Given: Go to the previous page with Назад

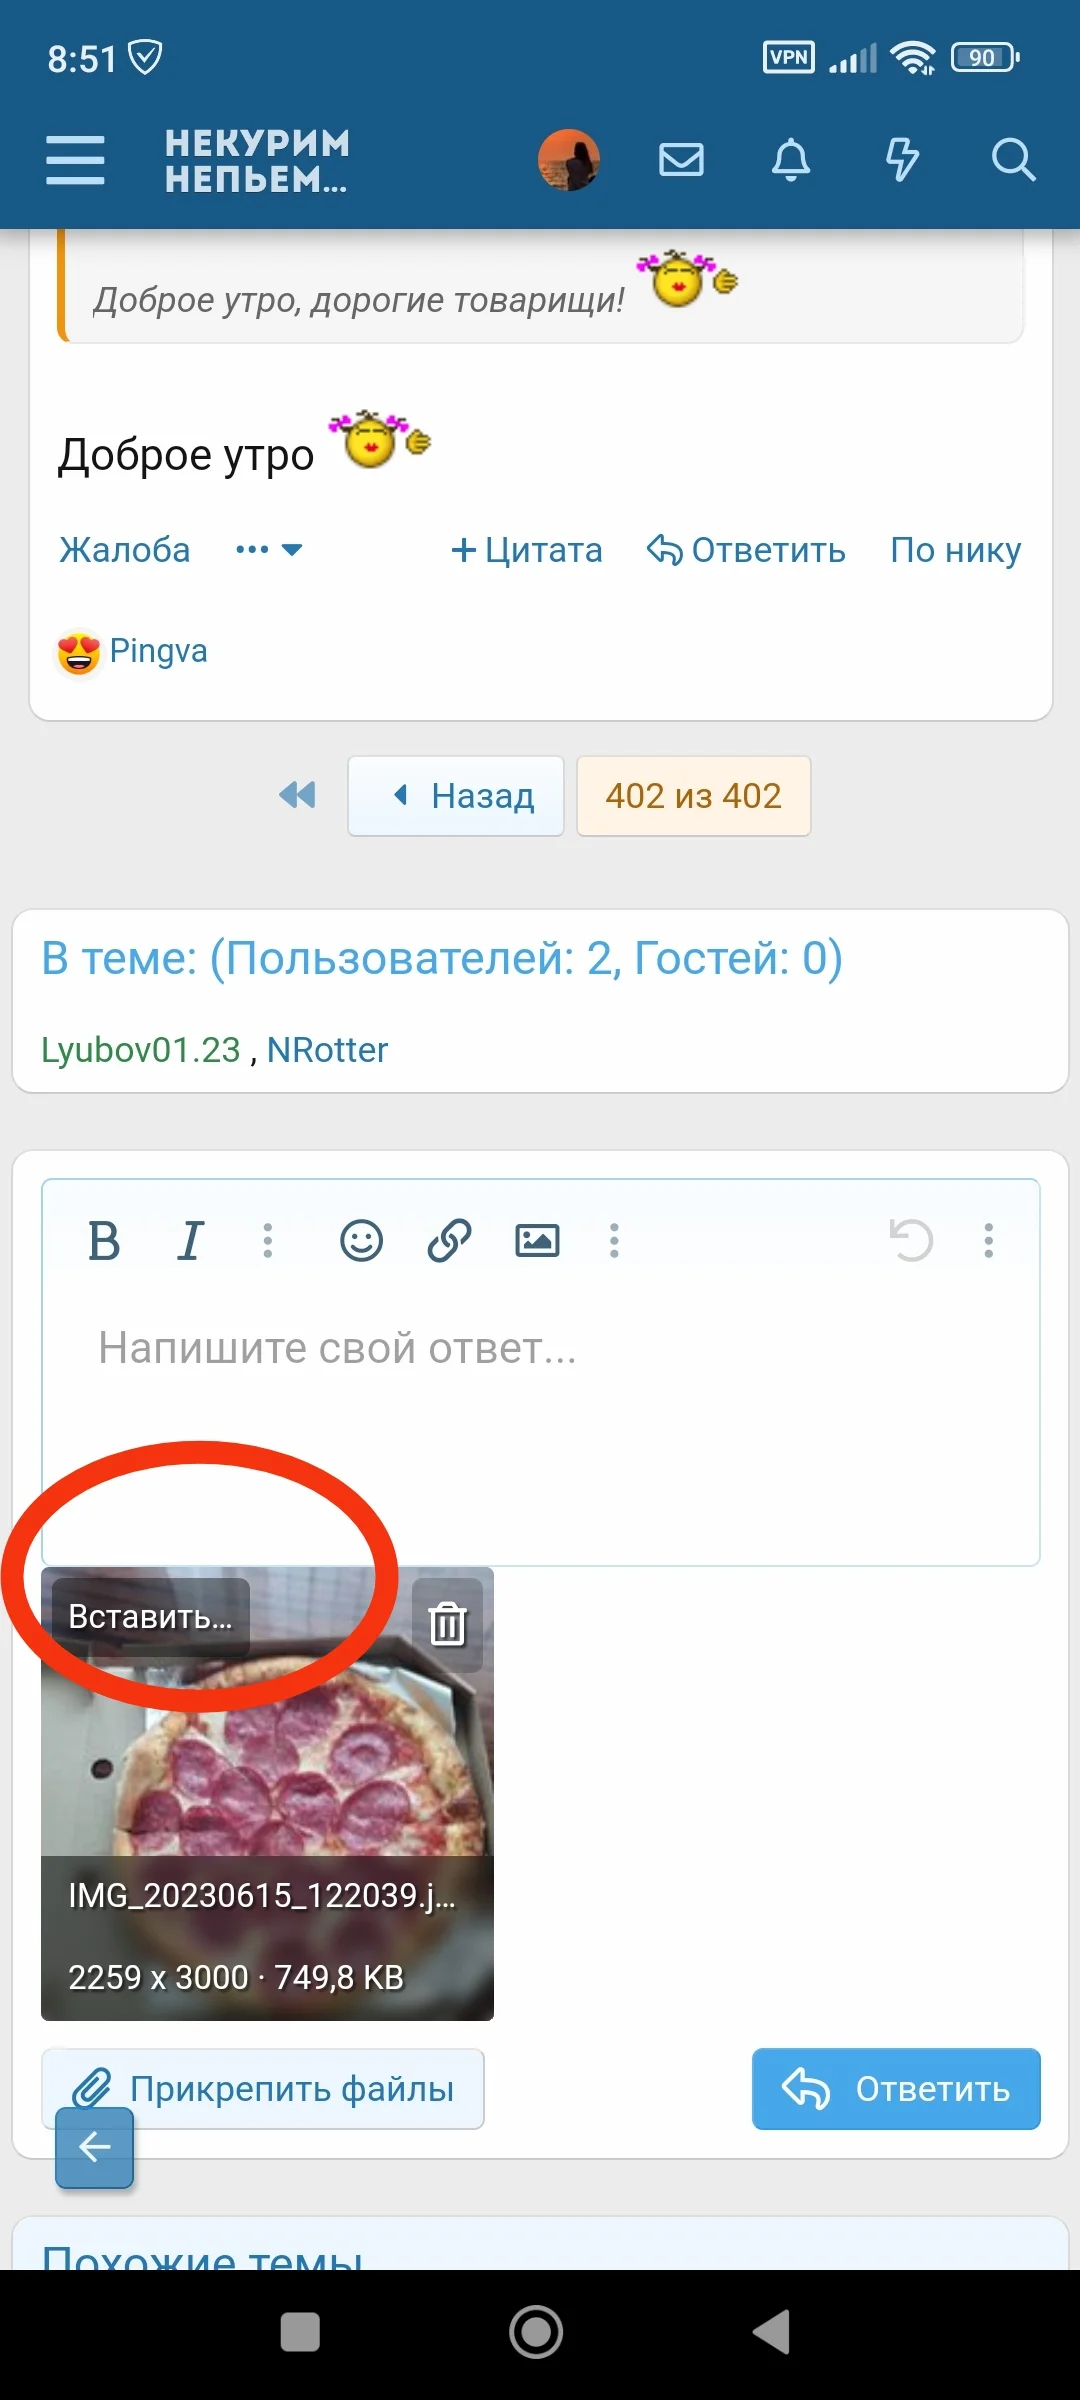Looking at the screenshot, I should coord(456,796).
